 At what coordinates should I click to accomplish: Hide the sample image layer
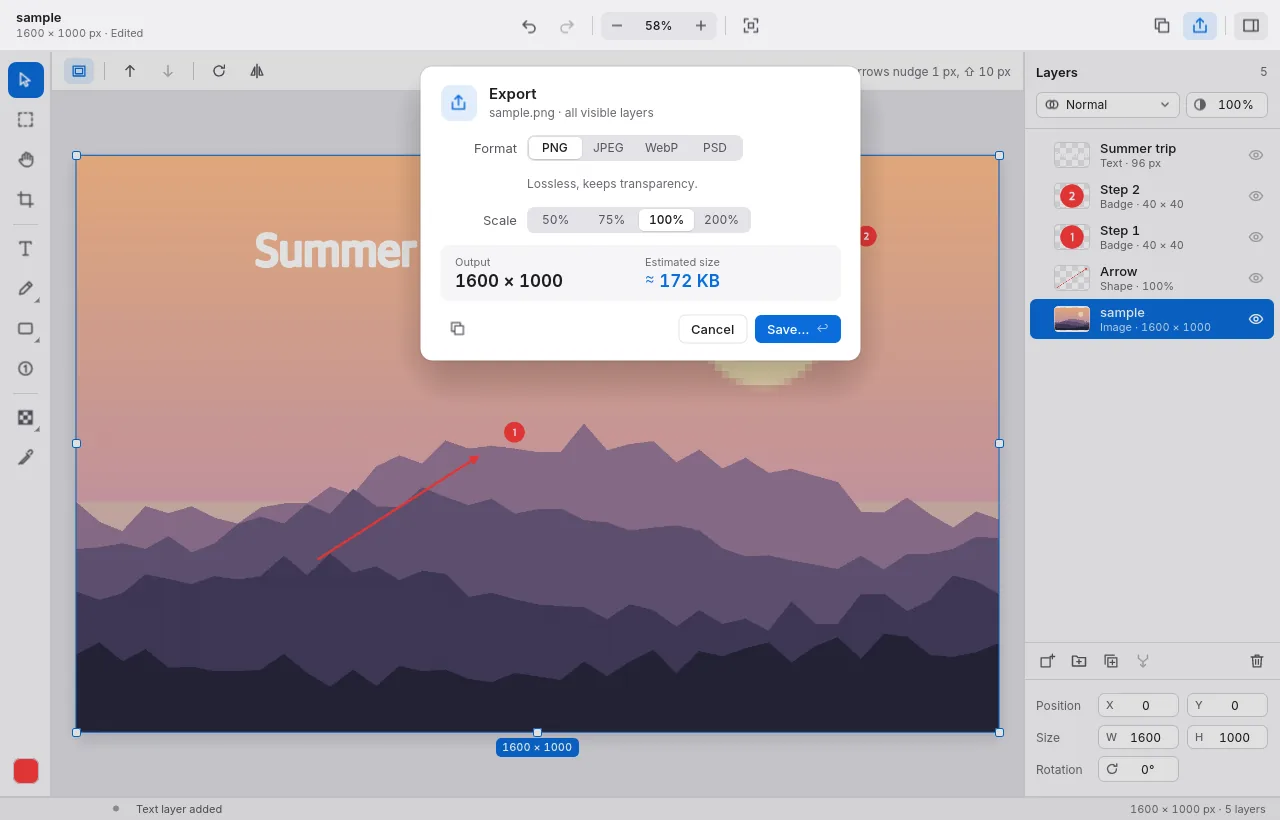(x=1256, y=319)
